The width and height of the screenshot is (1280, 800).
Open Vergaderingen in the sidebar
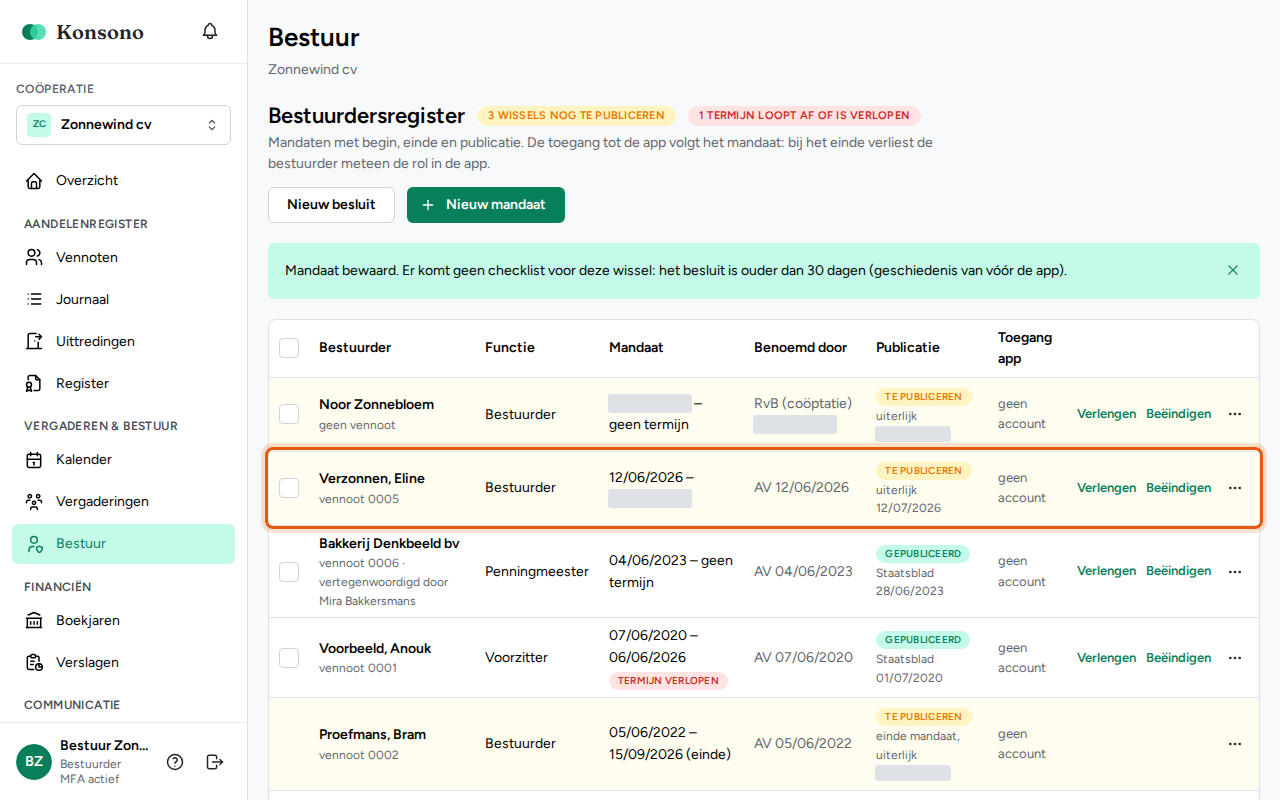click(x=123, y=502)
